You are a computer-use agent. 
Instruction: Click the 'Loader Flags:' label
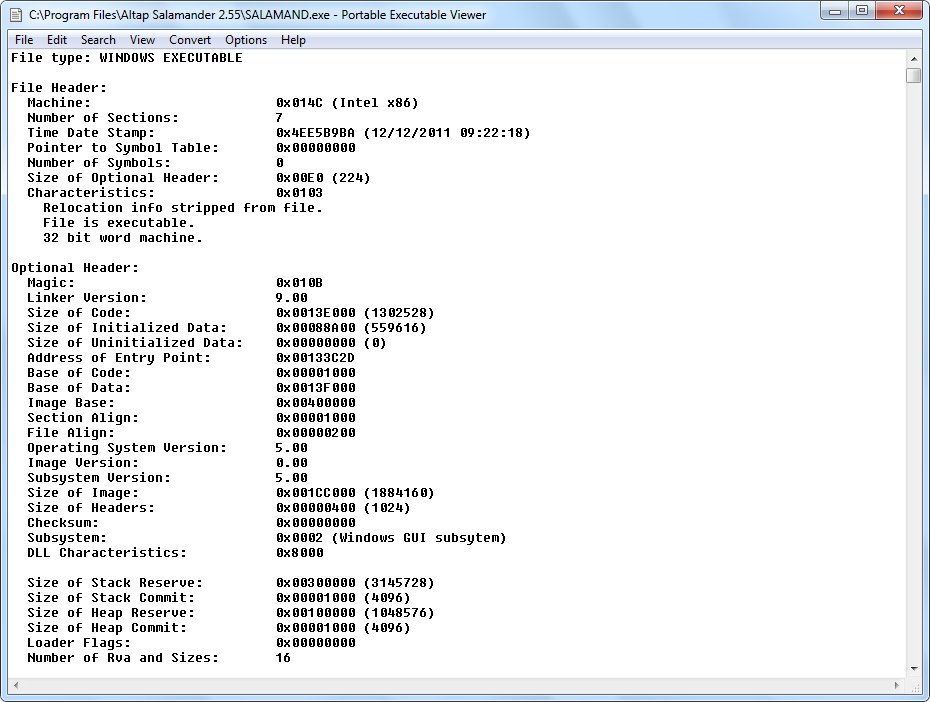point(79,643)
